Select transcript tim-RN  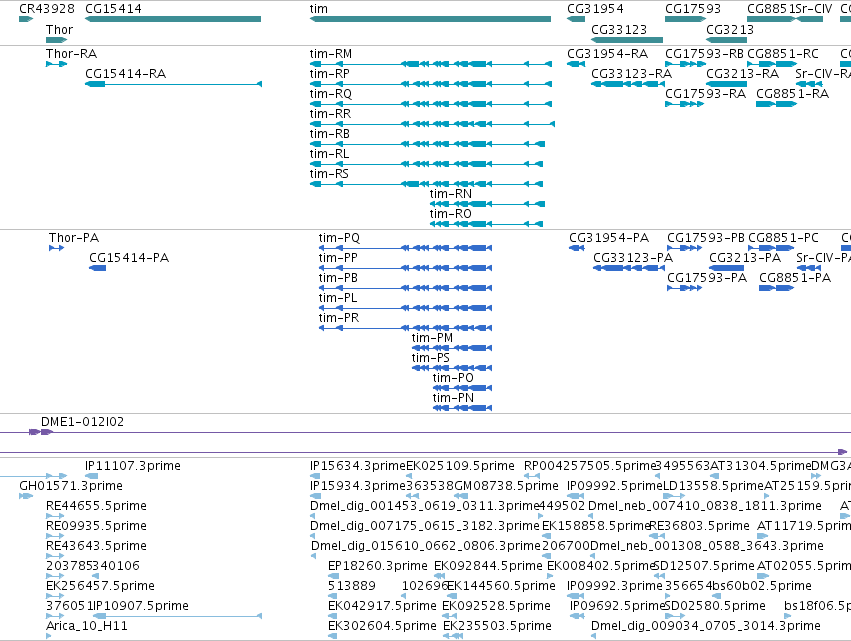click(x=487, y=204)
